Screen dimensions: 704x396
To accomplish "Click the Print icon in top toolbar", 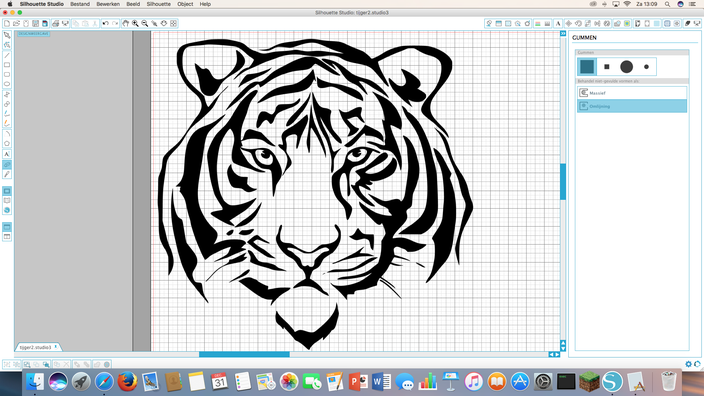I will pyautogui.click(x=55, y=23).
